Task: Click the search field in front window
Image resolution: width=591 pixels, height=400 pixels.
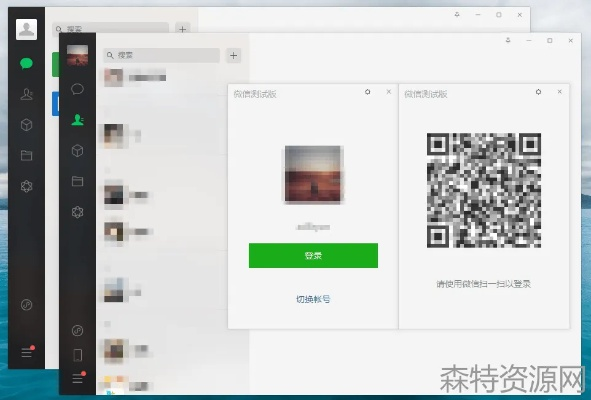Action: click(x=162, y=55)
